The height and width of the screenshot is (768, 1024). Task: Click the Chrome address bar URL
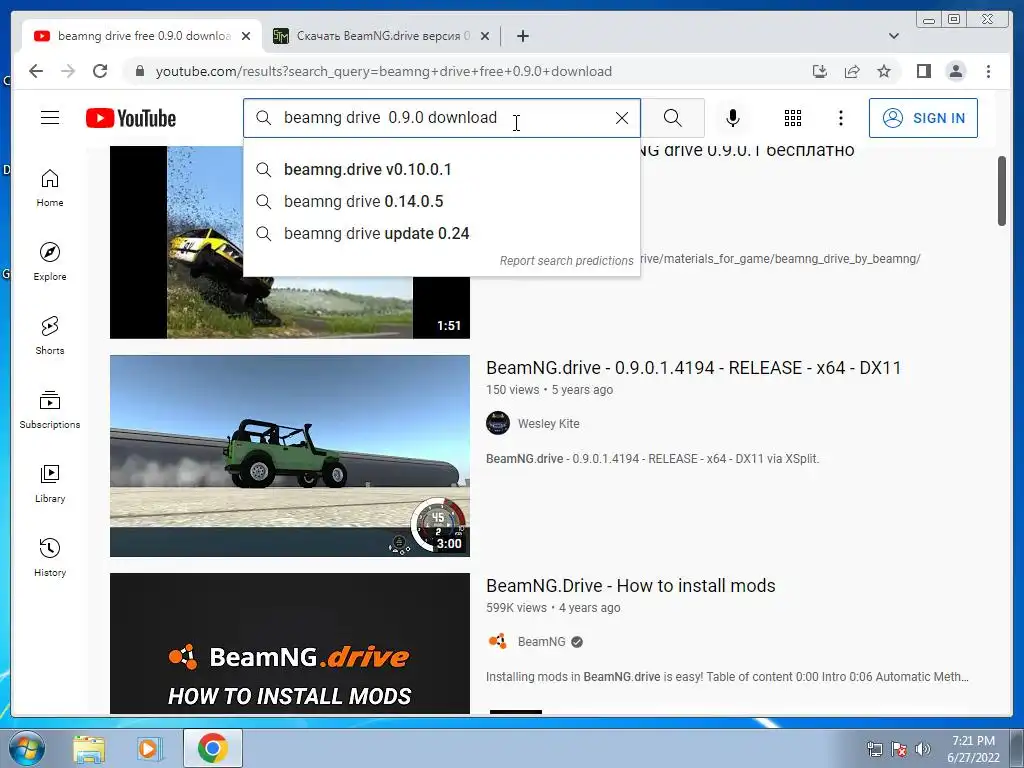click(x=383, y=71)
